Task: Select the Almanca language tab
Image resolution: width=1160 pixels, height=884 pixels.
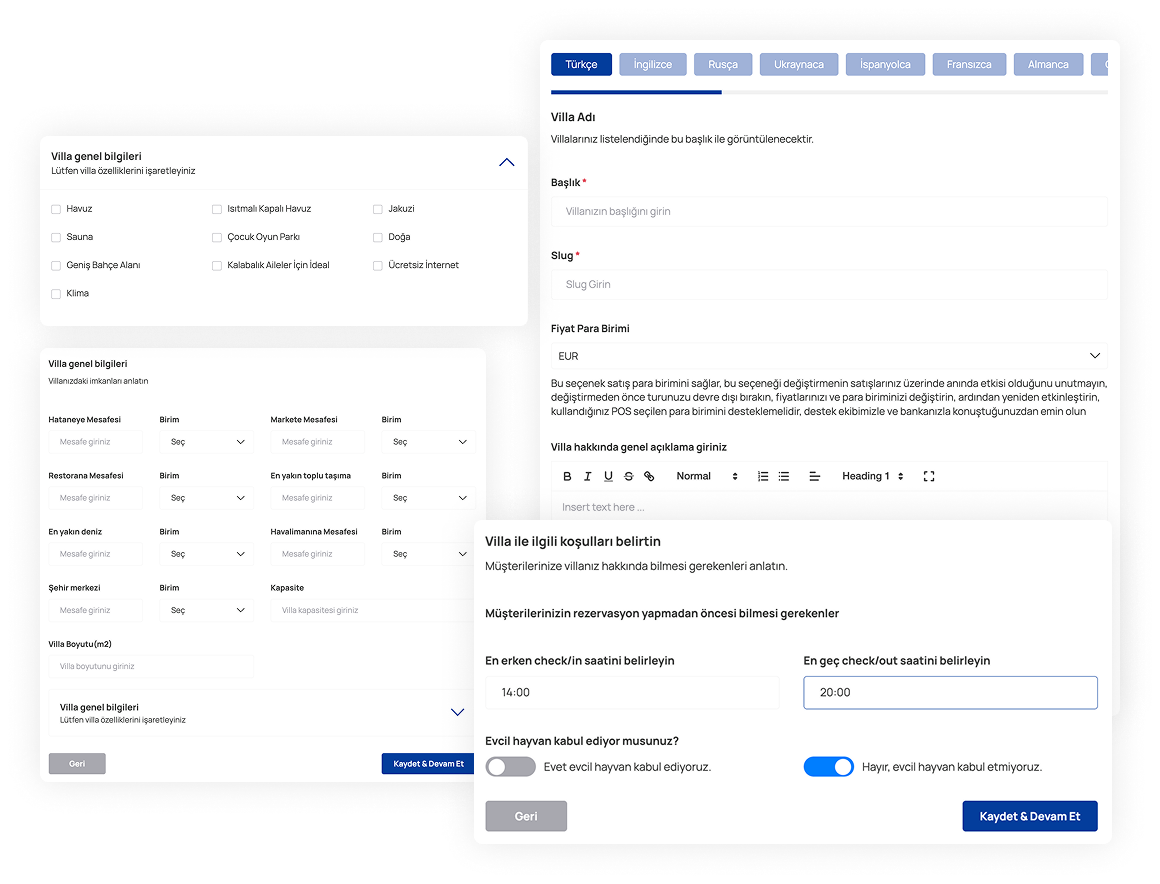Action: pos(1048,64)
